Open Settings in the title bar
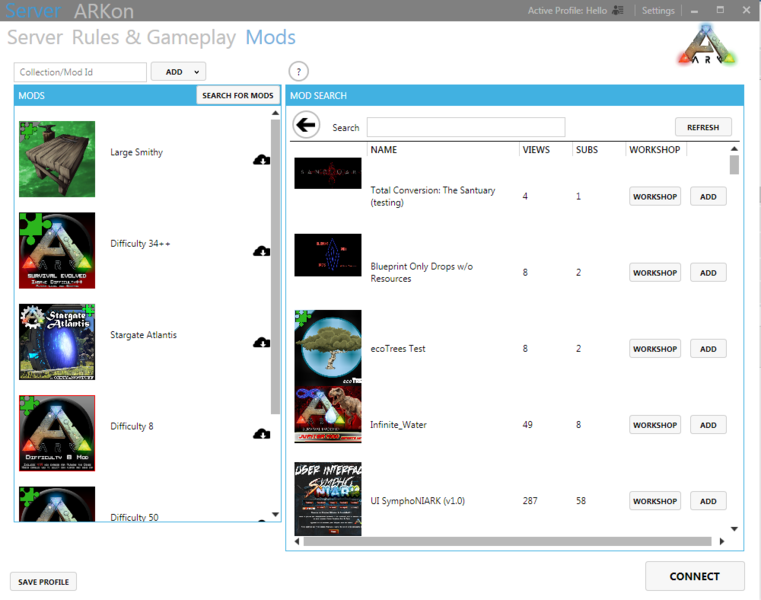 [x=658, y=10]
